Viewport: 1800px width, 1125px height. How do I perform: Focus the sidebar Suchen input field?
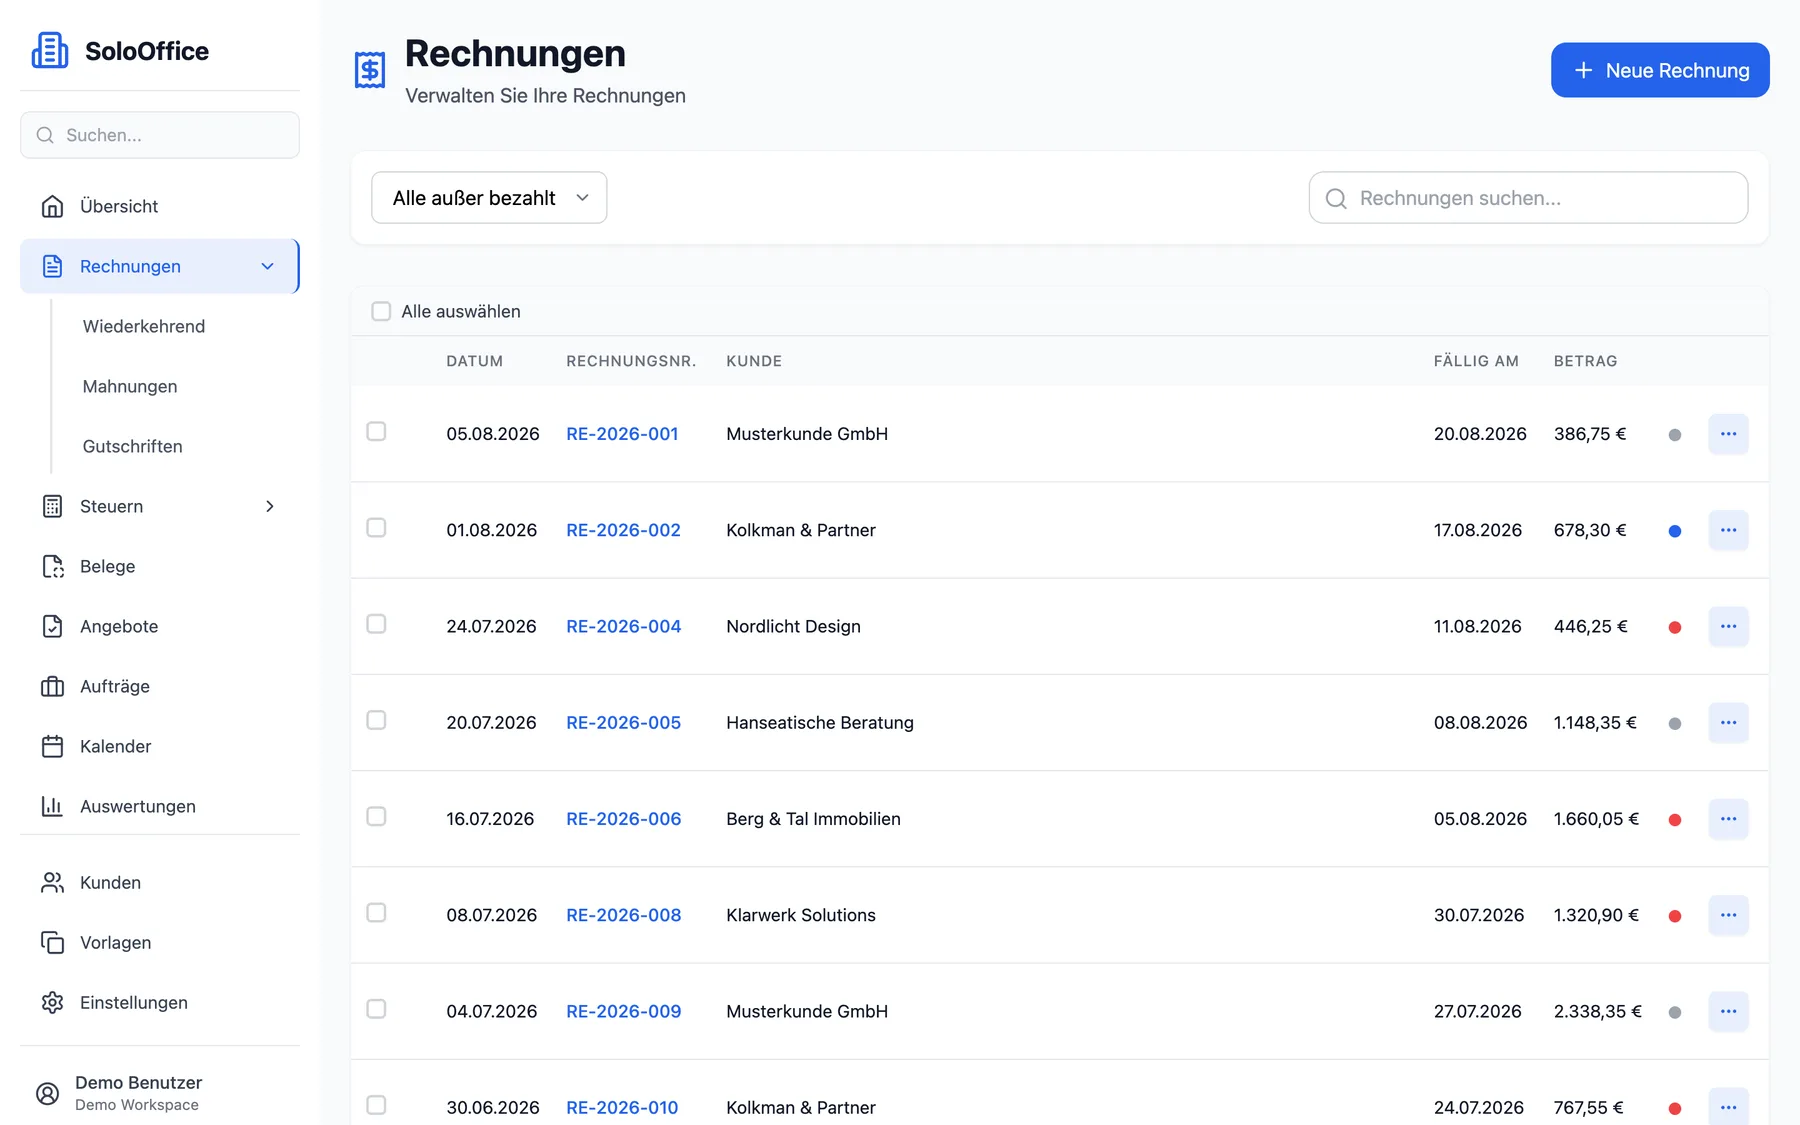tap(160, 135)
